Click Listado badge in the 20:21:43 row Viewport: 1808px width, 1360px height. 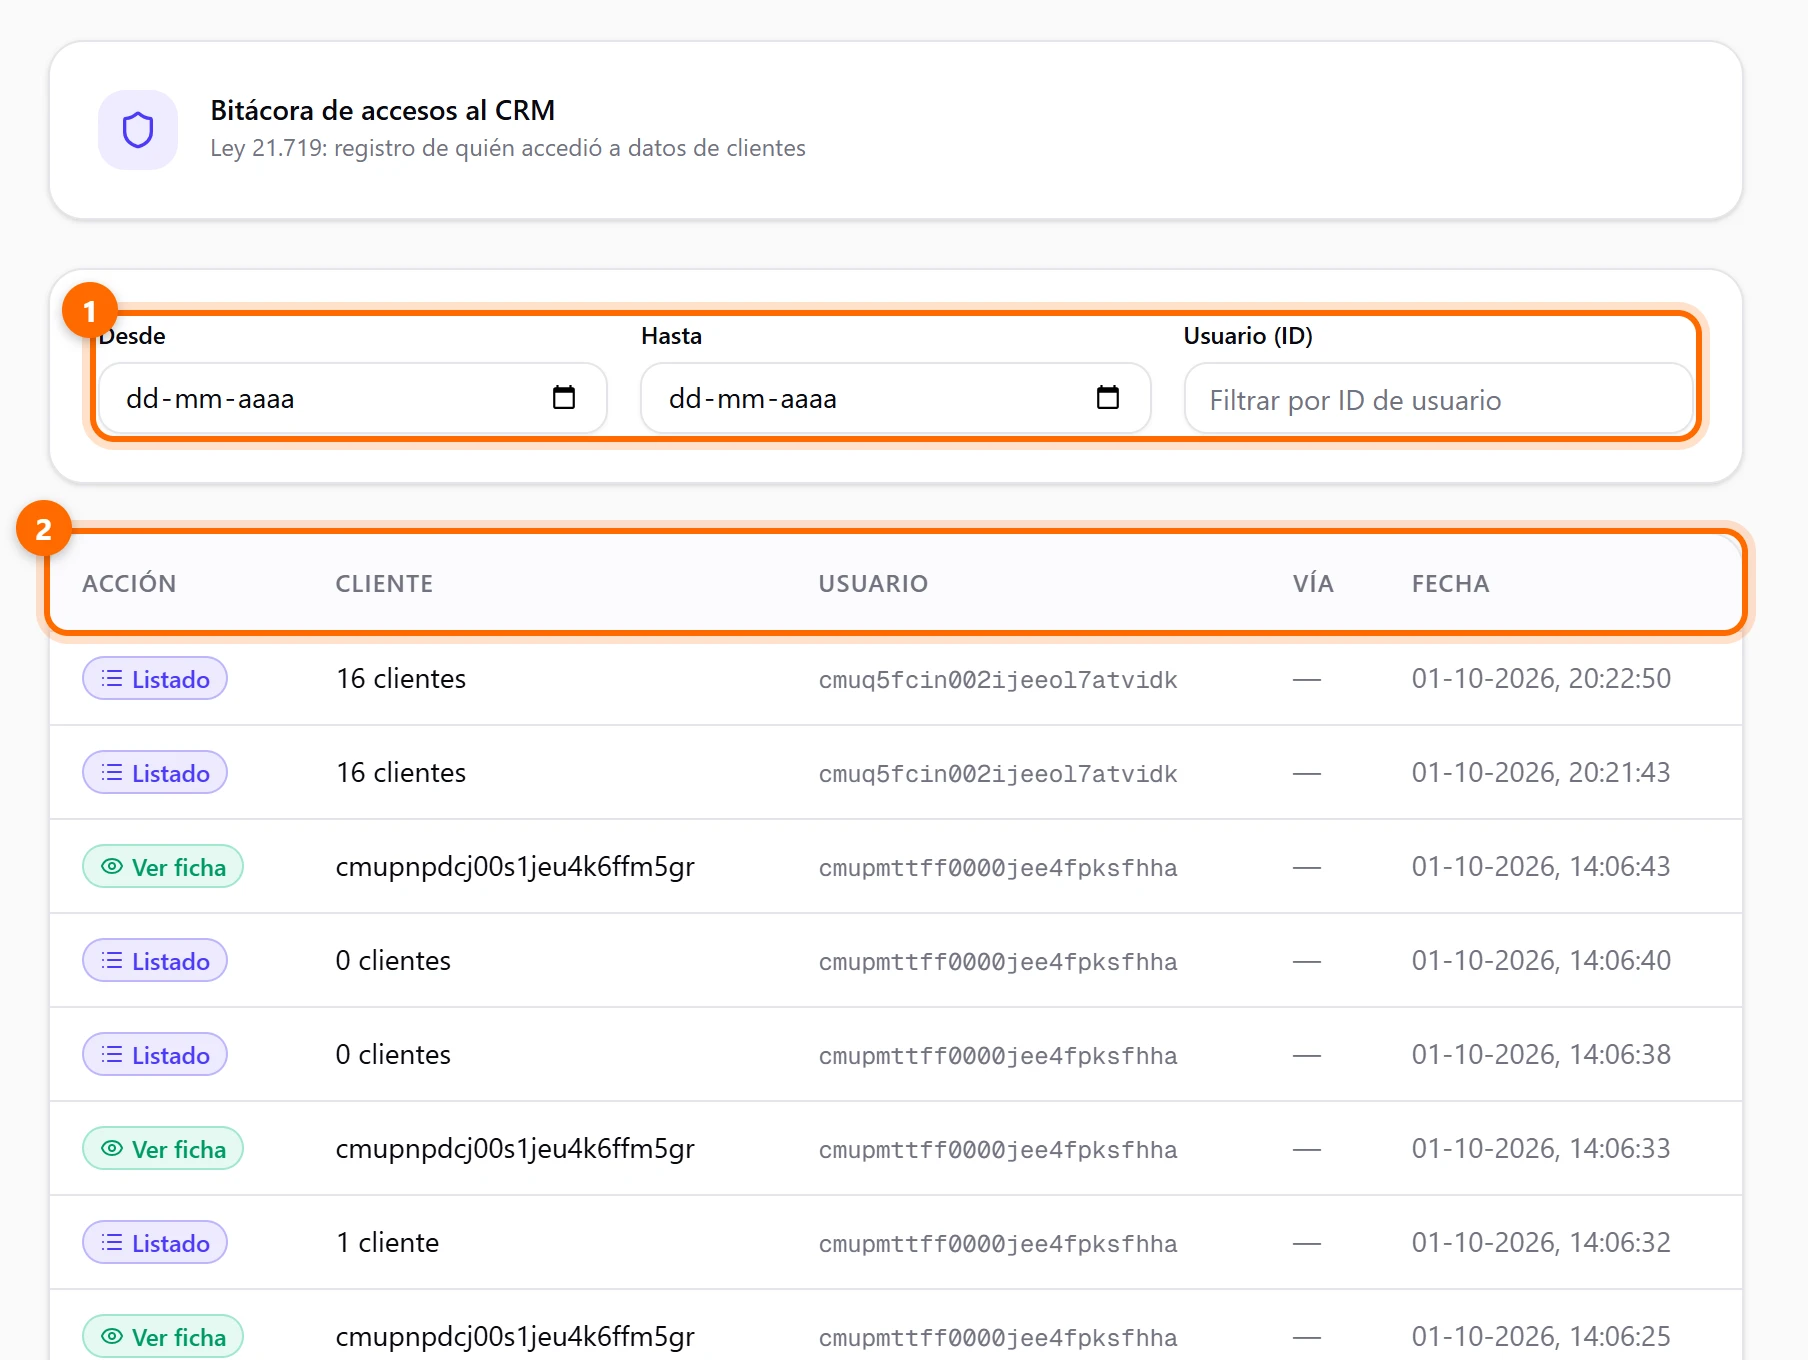(155, 773)
